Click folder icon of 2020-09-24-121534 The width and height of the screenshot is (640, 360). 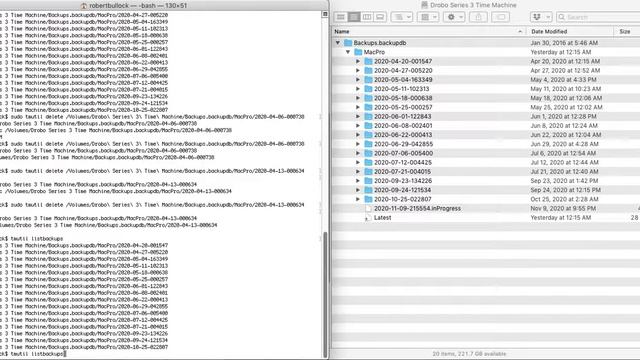coord(369,190)
